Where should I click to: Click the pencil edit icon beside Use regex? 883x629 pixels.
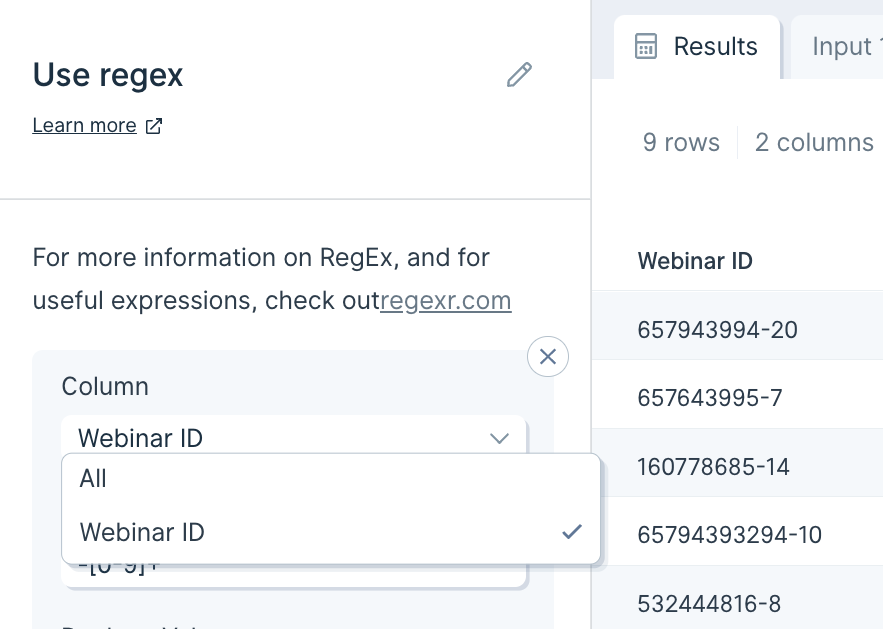click(519, 75)
